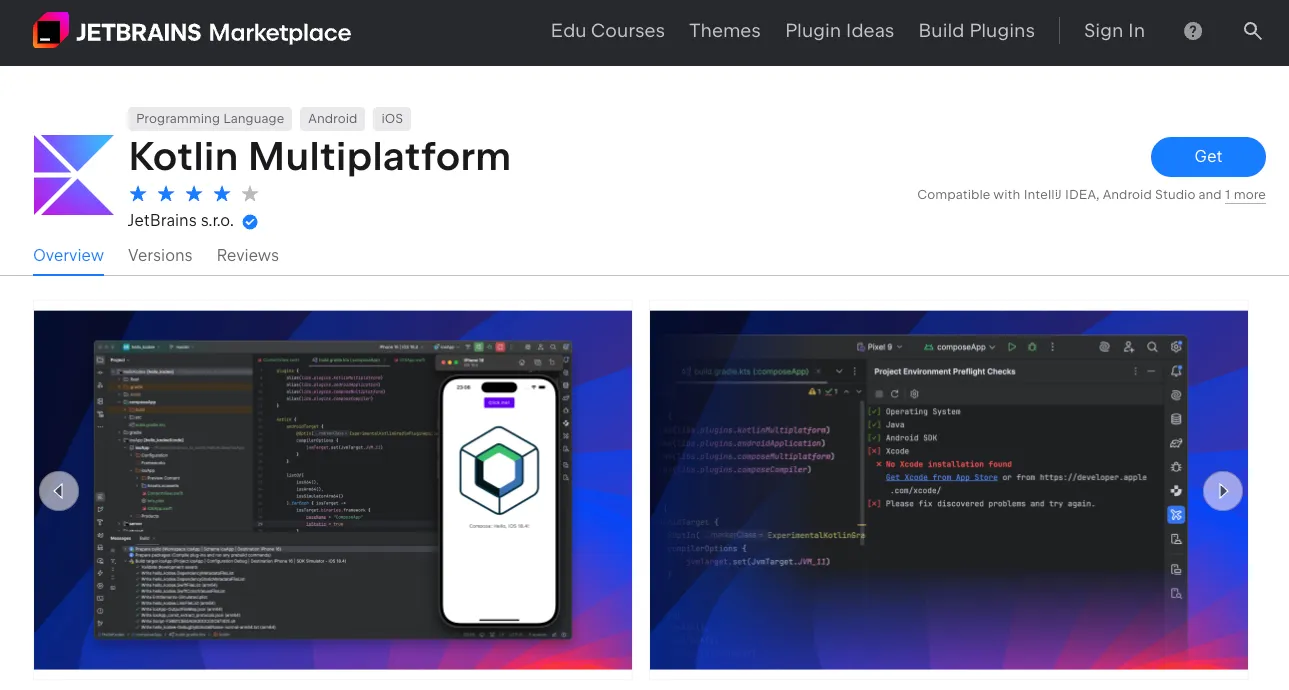Click the rerun icon in the Preflight Checks panel
Screen dimensions: 1289x690
click(x=895, y=394)
